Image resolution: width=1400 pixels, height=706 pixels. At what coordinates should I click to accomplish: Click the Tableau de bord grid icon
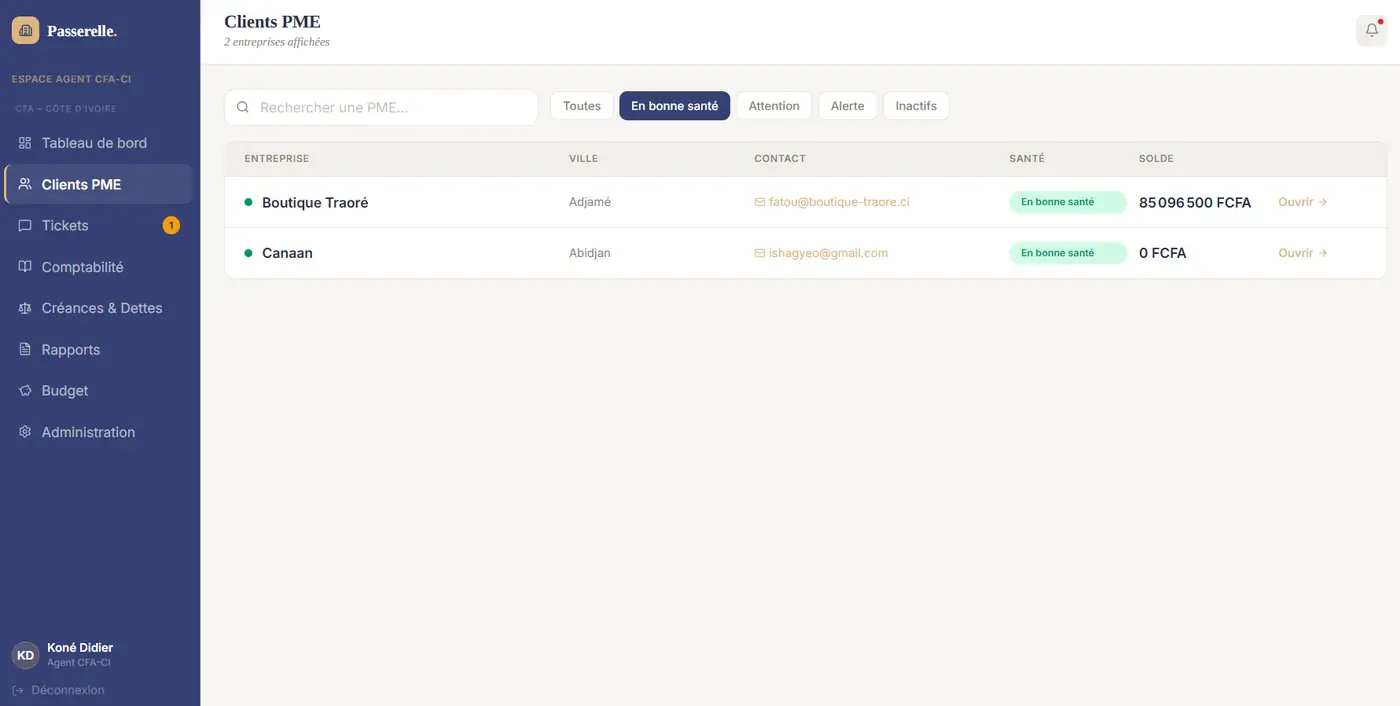[x=25, y=143]
